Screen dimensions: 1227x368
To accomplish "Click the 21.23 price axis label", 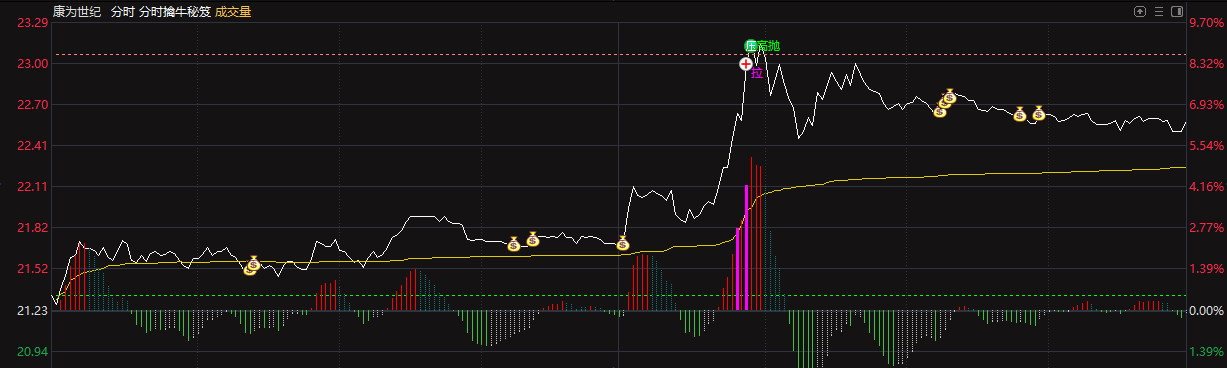I will tap(33, 312).
